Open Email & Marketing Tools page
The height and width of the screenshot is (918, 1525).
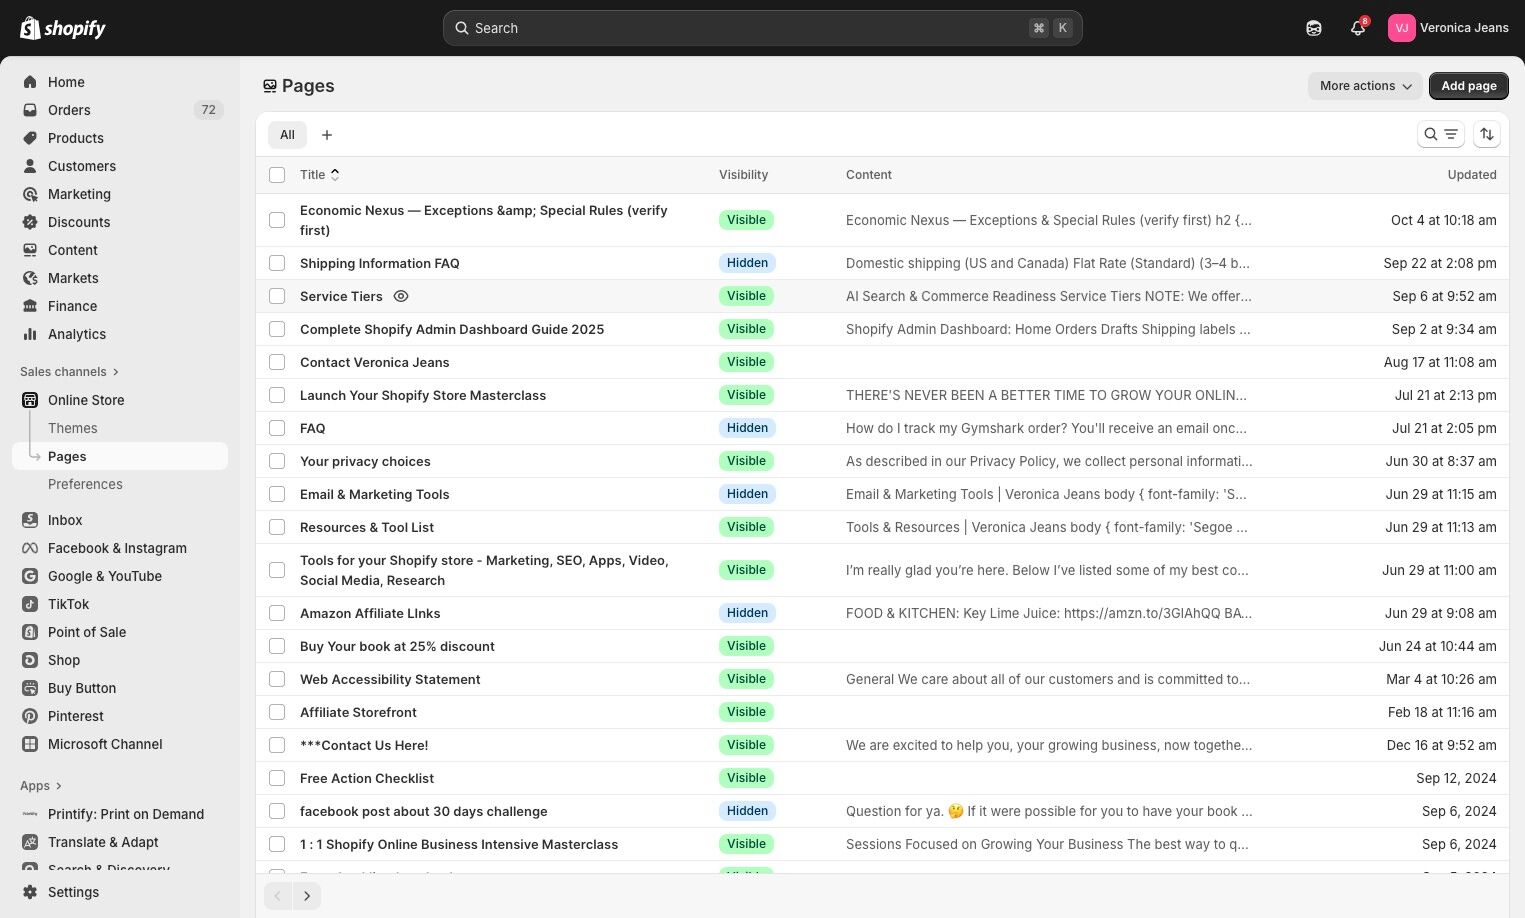[374, 494]
